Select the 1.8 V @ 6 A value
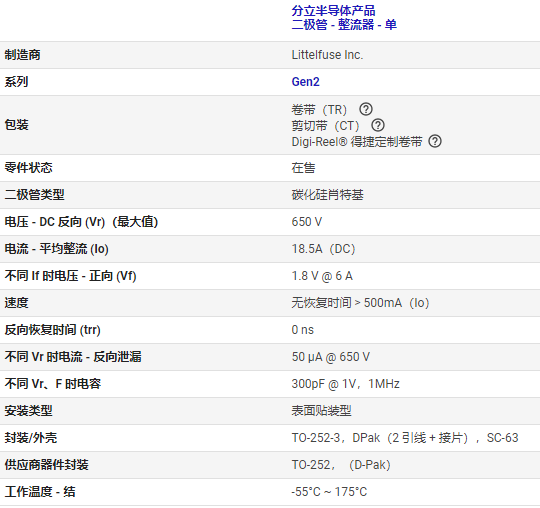This screenshot has width=540, height=508. 322,276
